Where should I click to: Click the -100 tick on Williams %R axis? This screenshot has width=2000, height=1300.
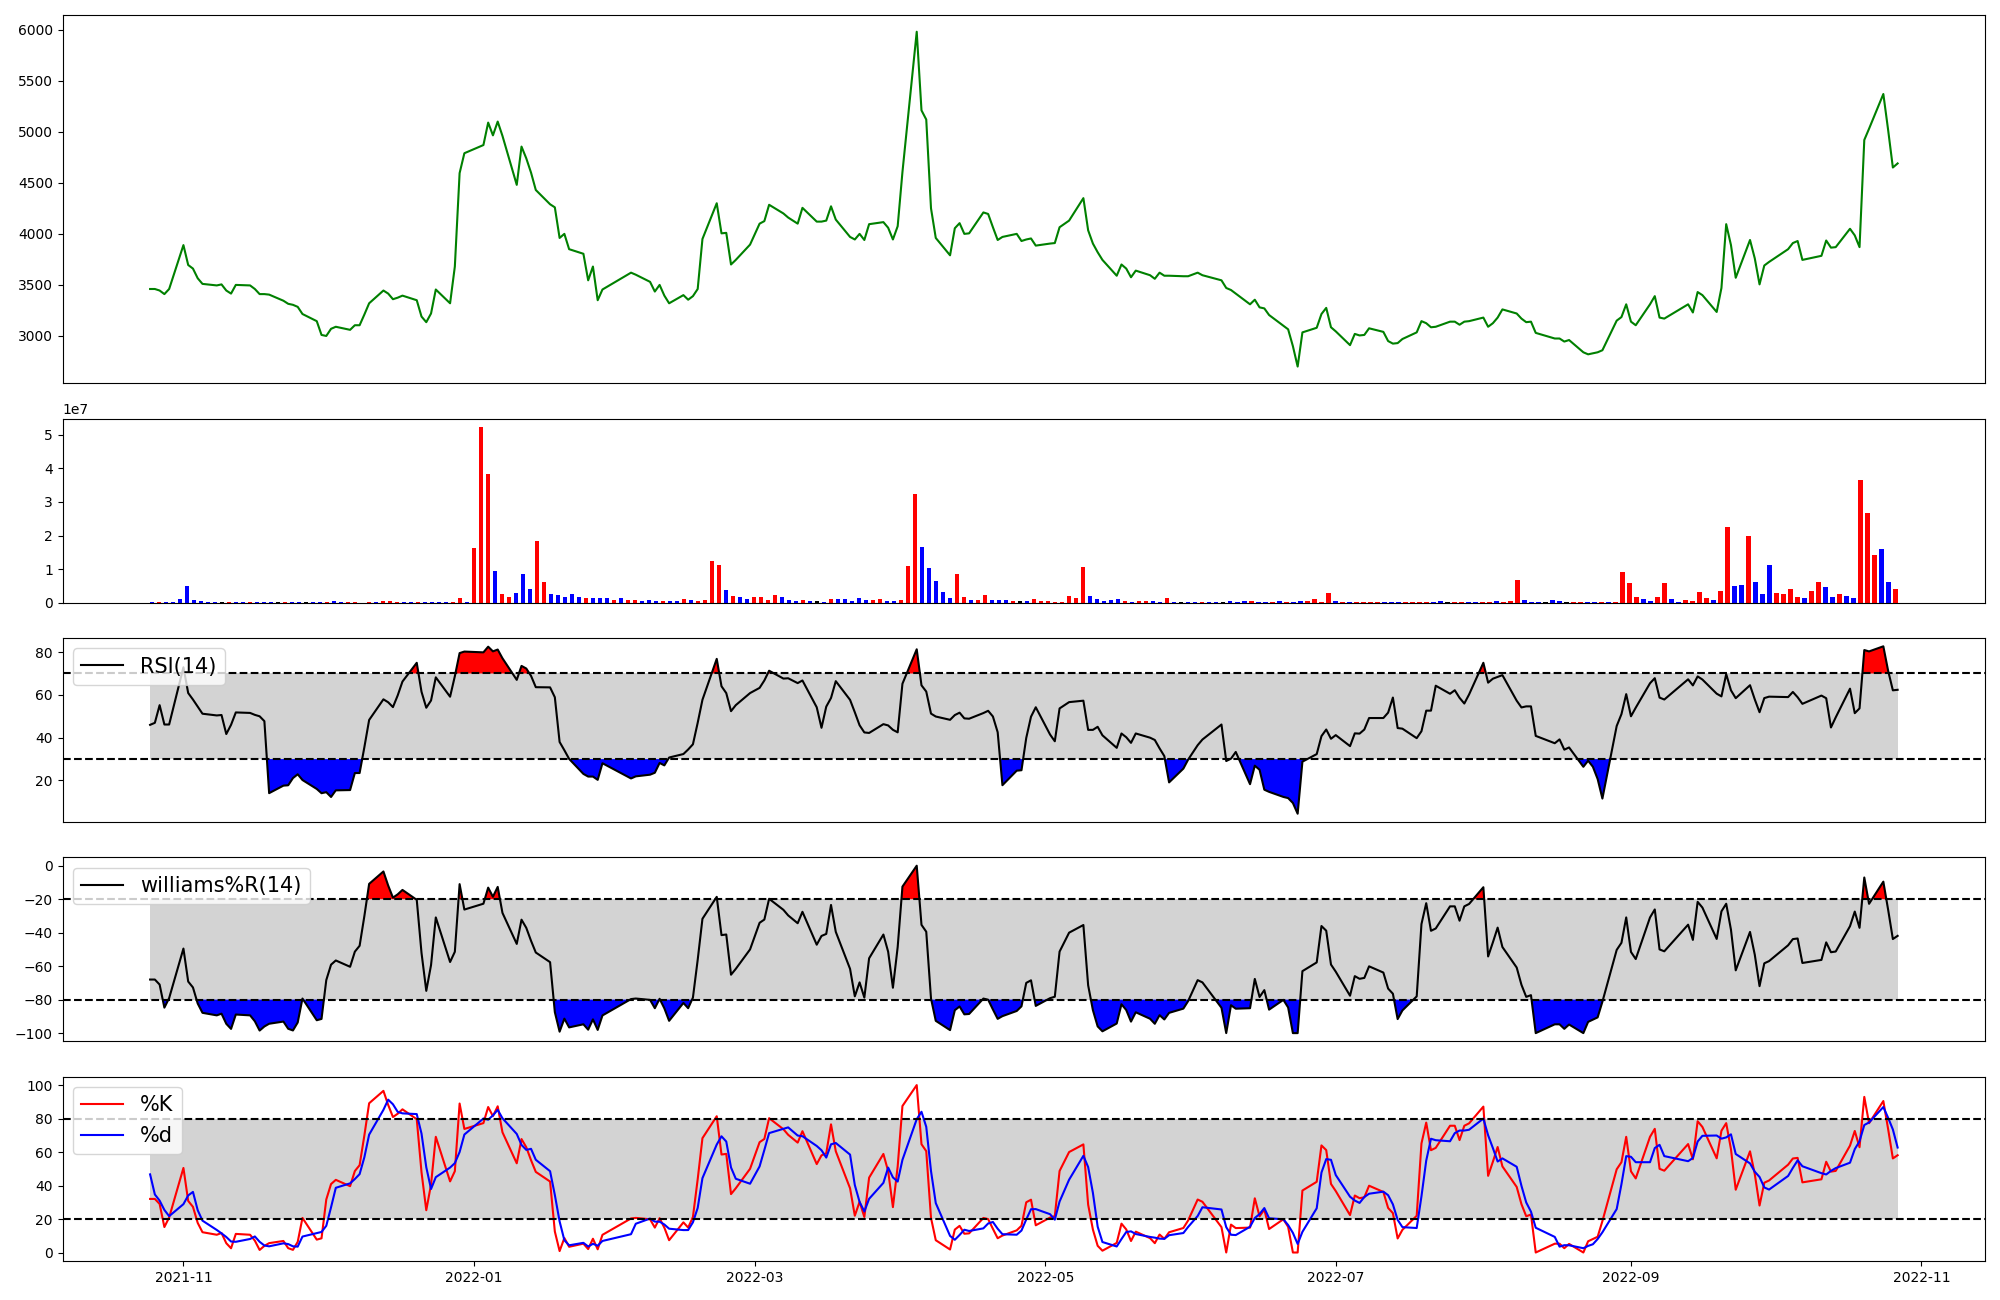(x=33, y=1033)
